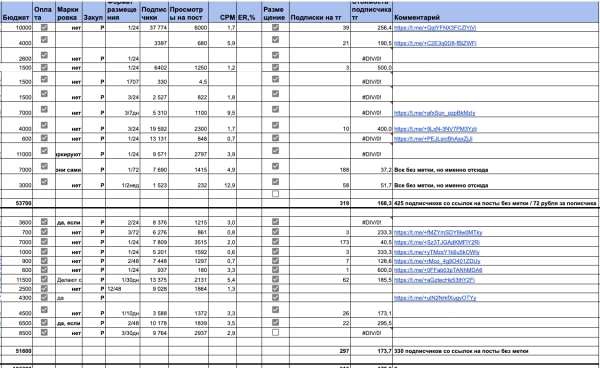
Task: Tick the empty Размещение checkbox above the 53700 total
Action: click(x=275, y=194)
